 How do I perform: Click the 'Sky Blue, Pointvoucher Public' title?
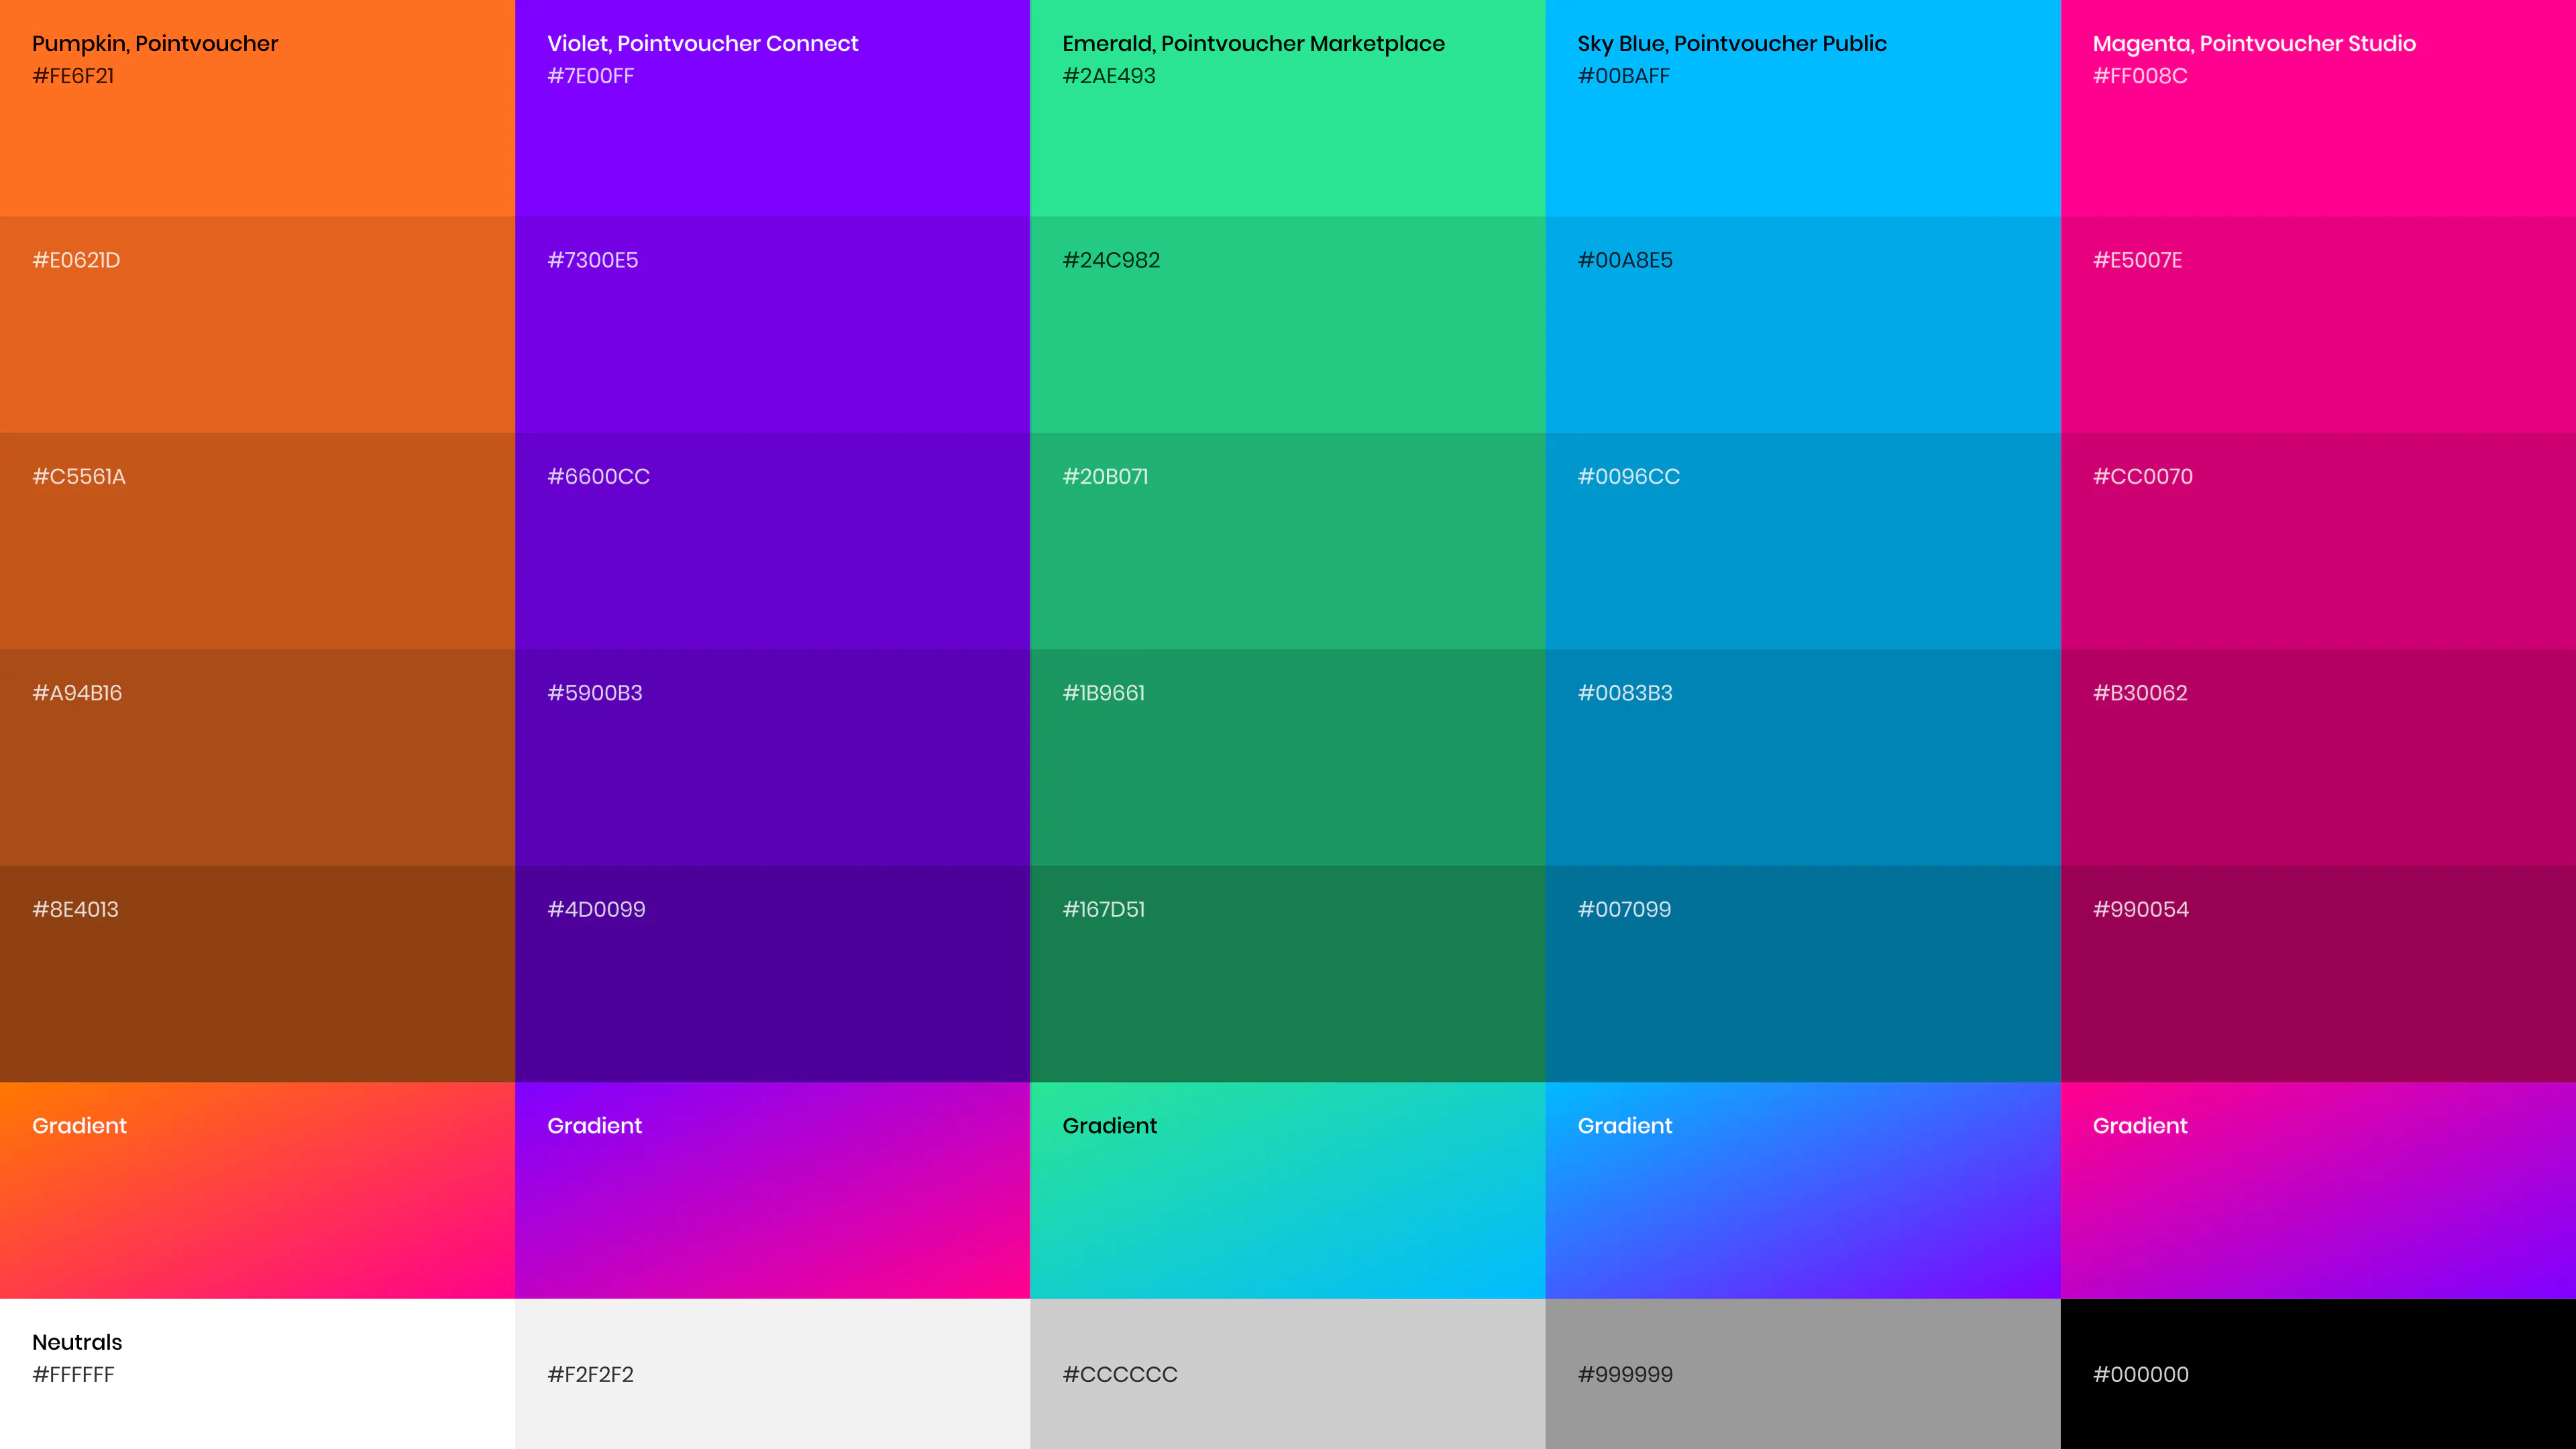[x=1732, y=44]
